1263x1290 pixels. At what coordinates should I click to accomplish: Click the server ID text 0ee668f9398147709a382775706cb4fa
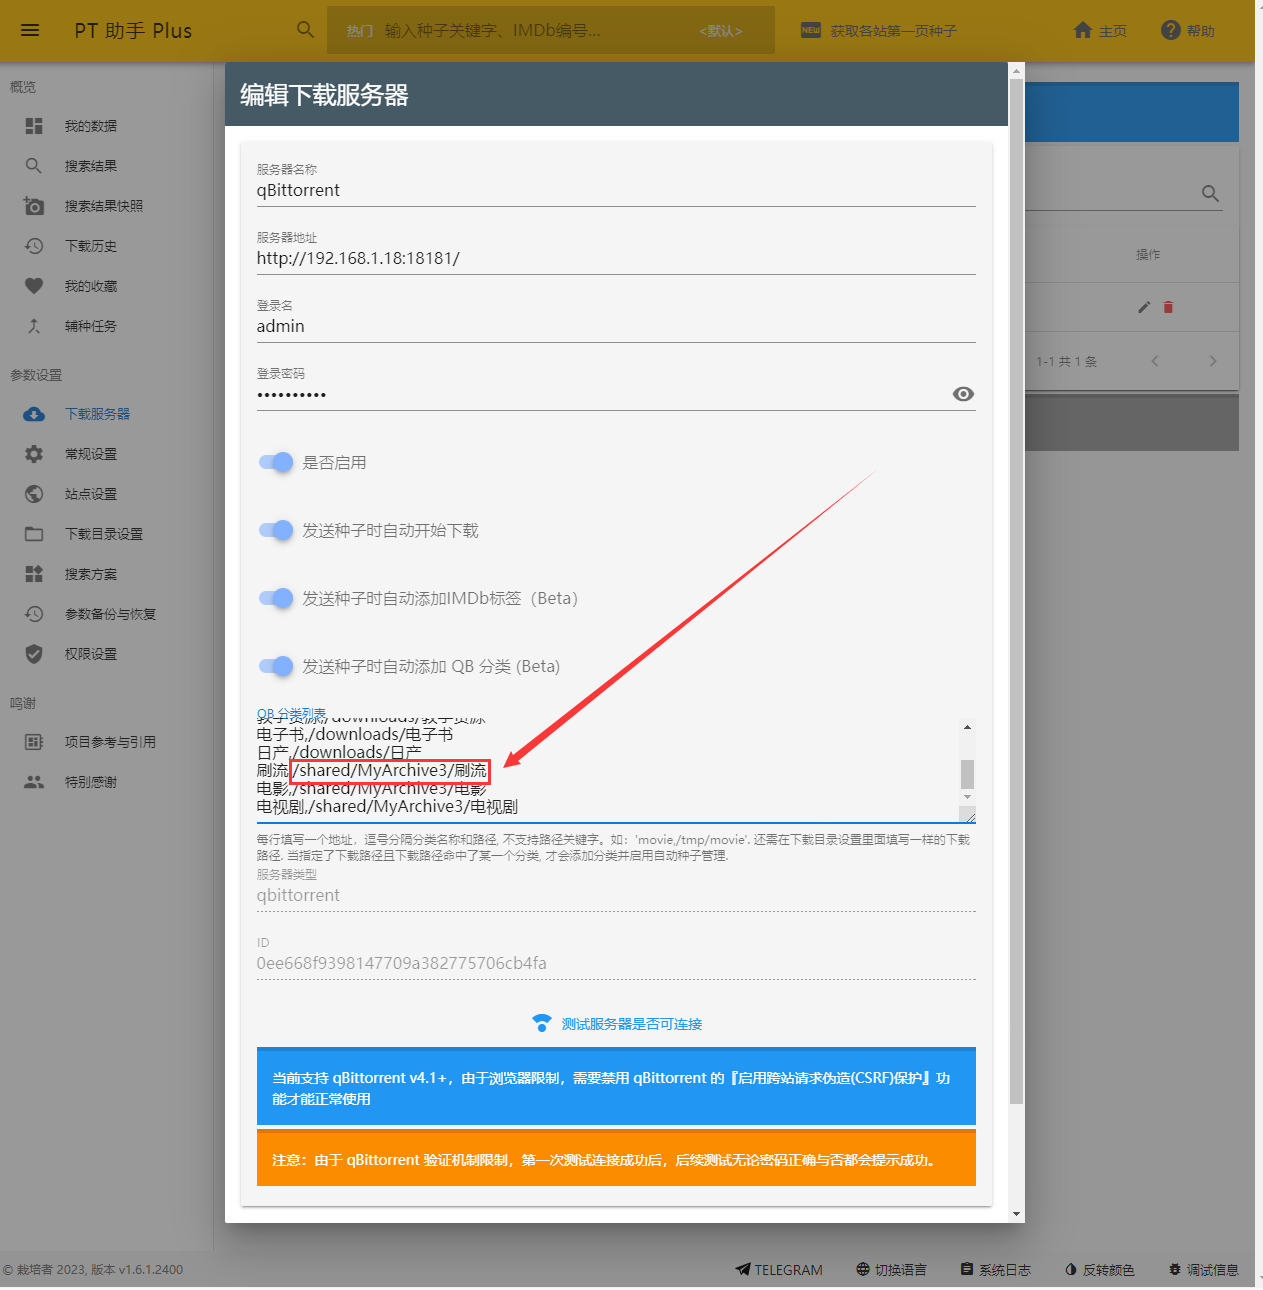402,963
